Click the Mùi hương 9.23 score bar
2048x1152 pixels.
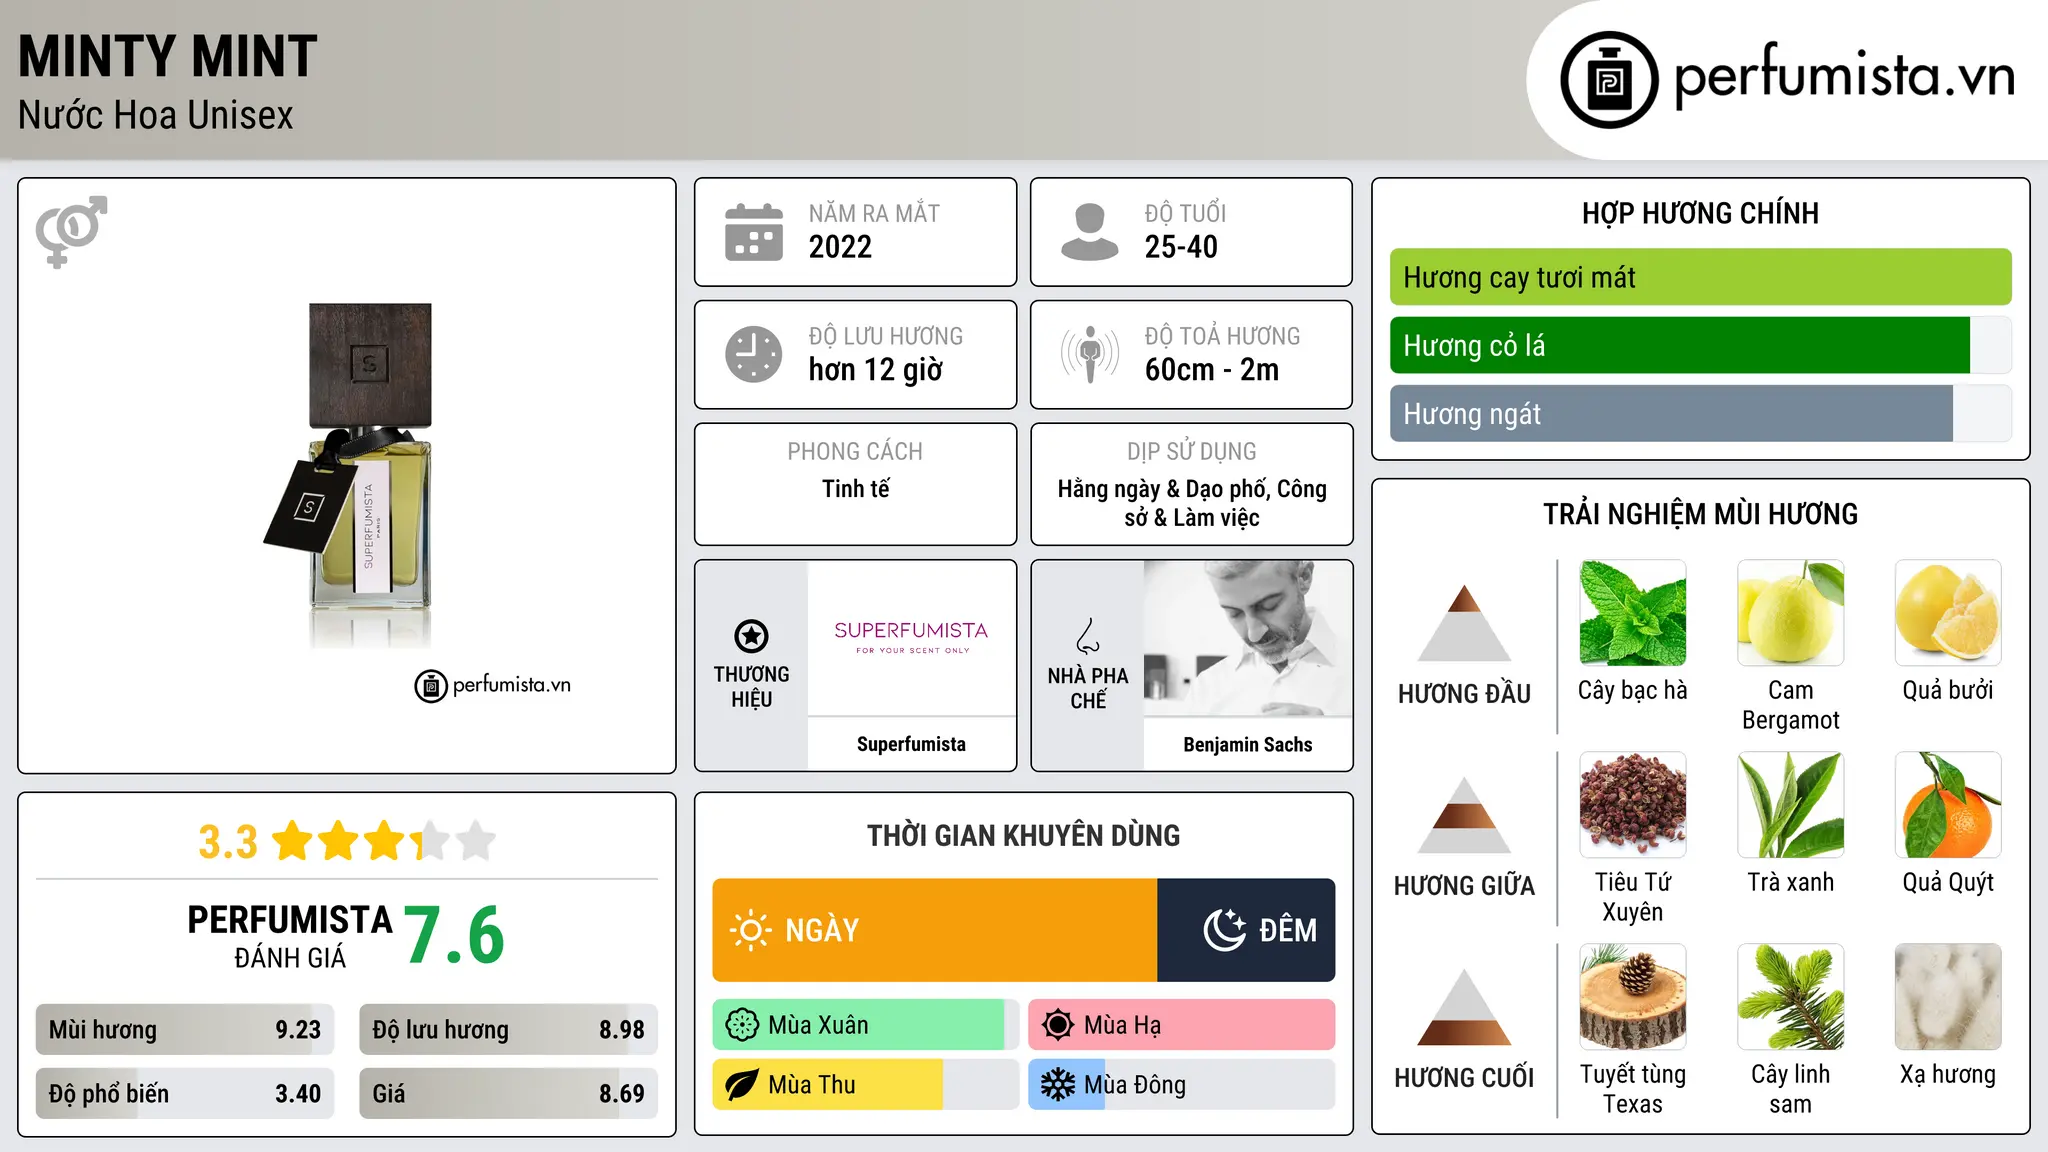185,1030
